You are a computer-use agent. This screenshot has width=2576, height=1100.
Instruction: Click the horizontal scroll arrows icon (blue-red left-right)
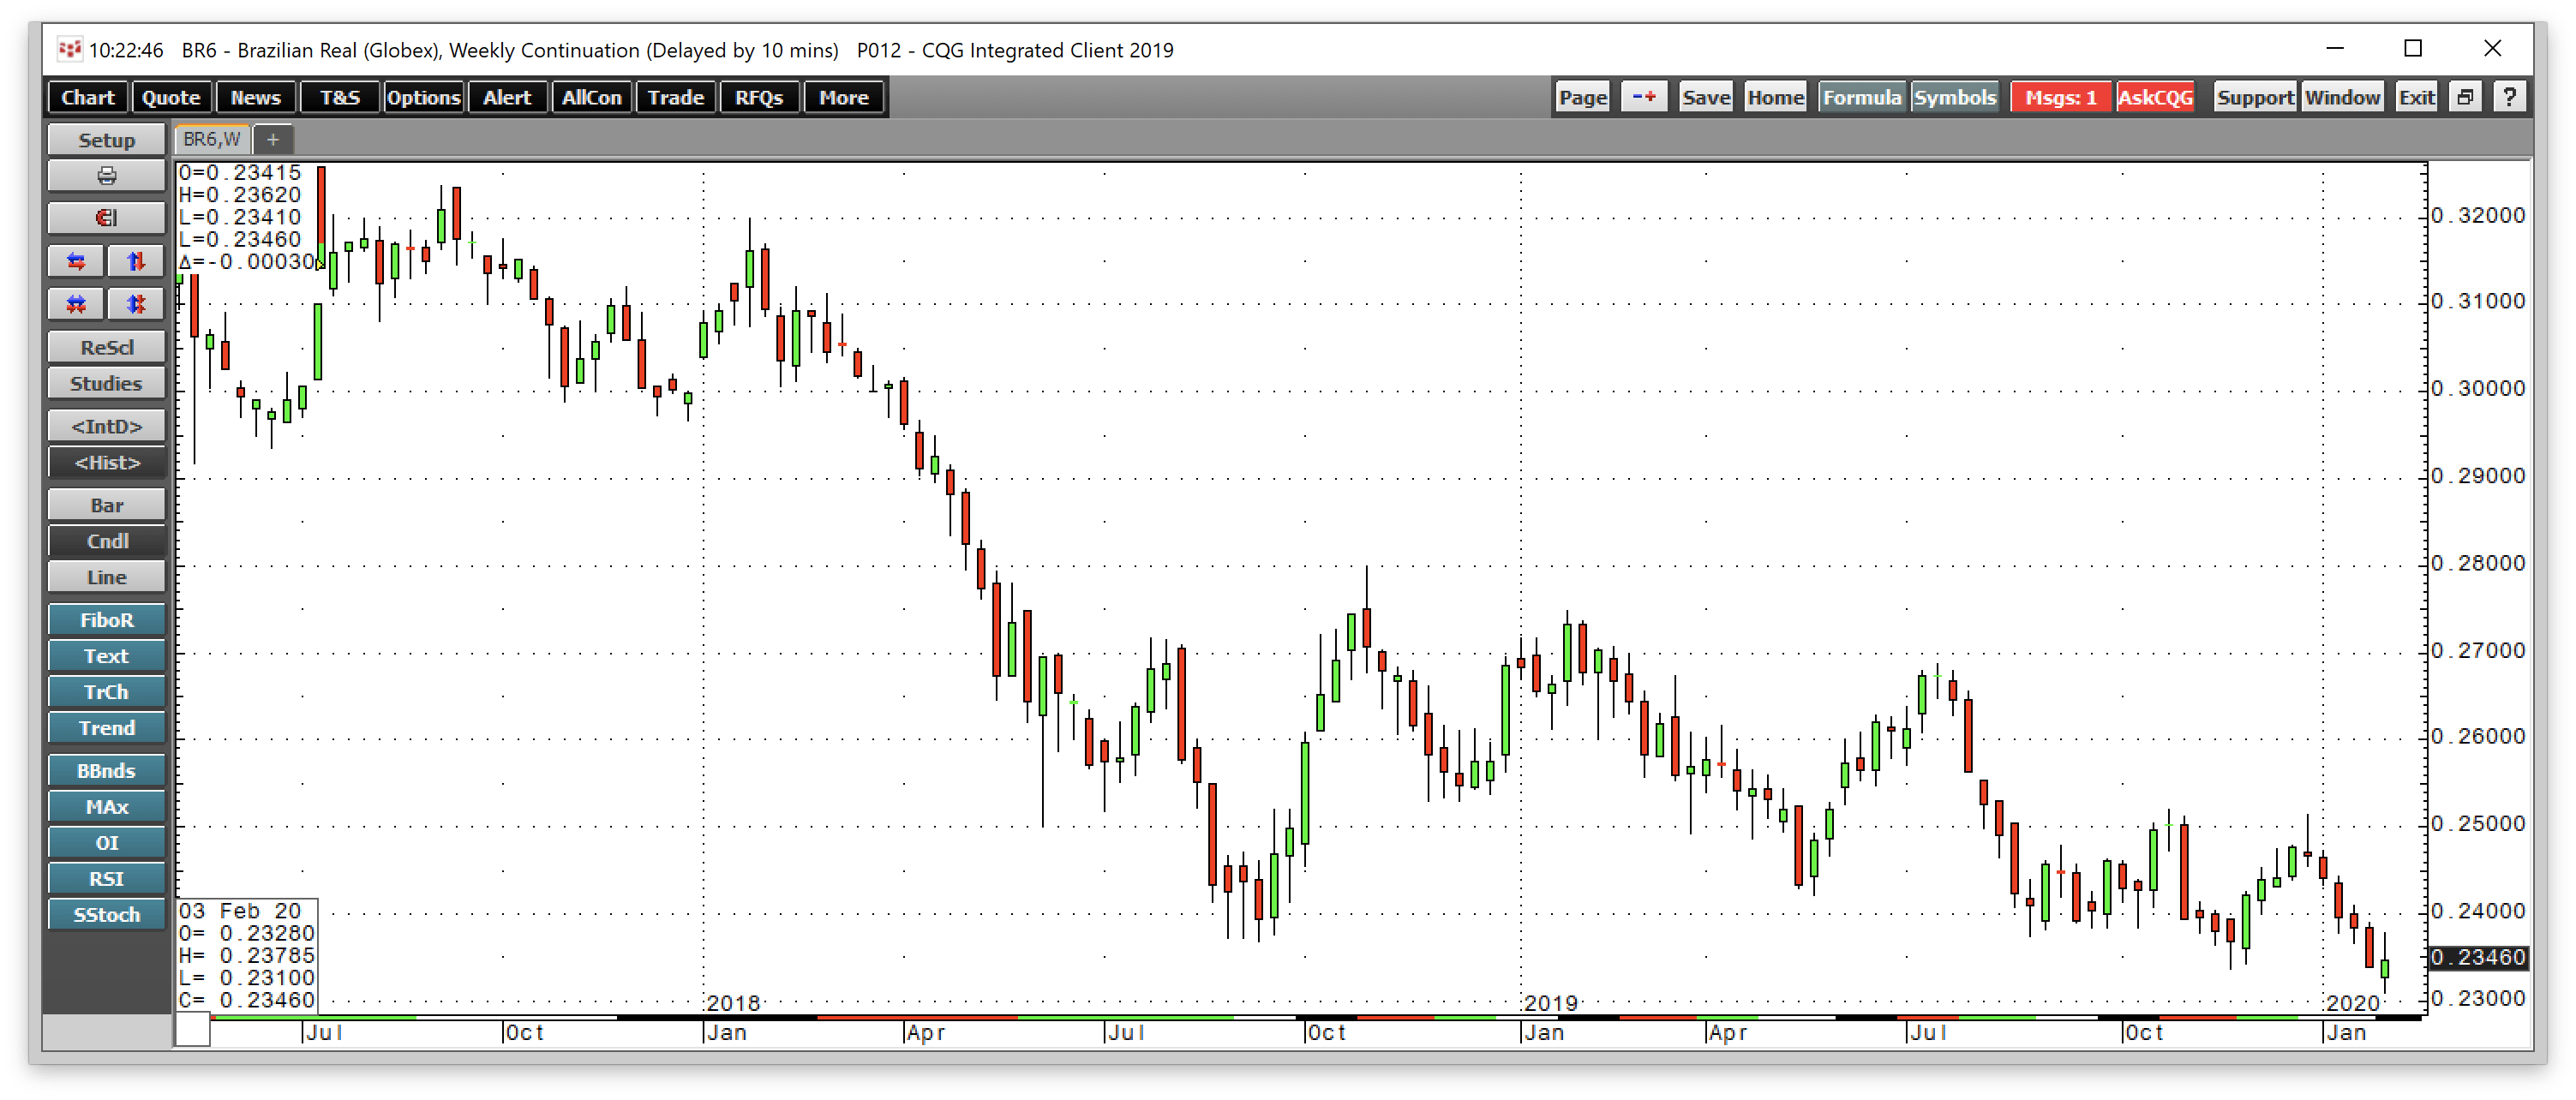point(76,261)
